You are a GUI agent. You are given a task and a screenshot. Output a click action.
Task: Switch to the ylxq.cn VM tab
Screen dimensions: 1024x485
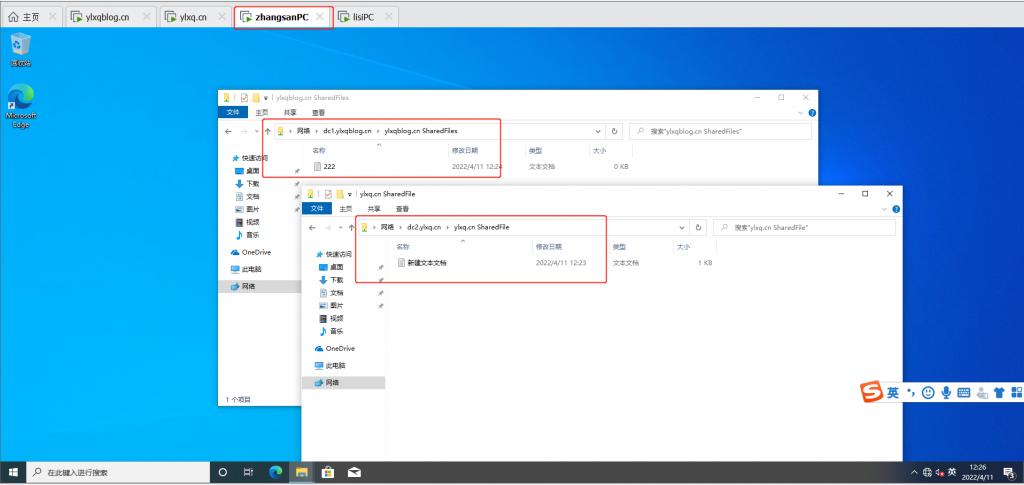point(193,17)
